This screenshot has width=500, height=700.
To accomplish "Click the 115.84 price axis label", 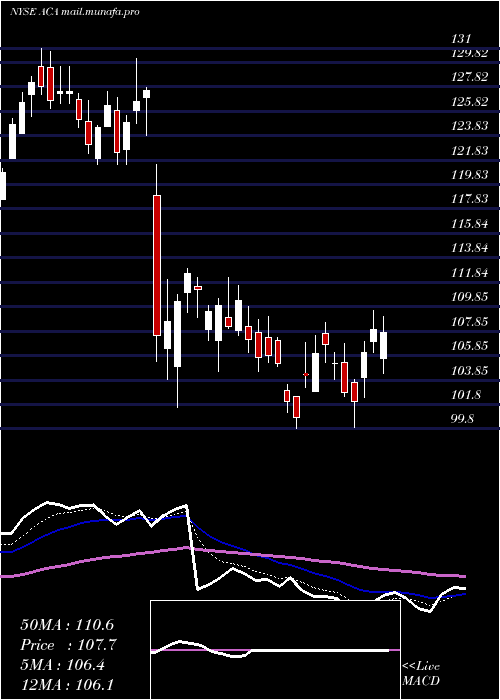I will coord(469,224).
